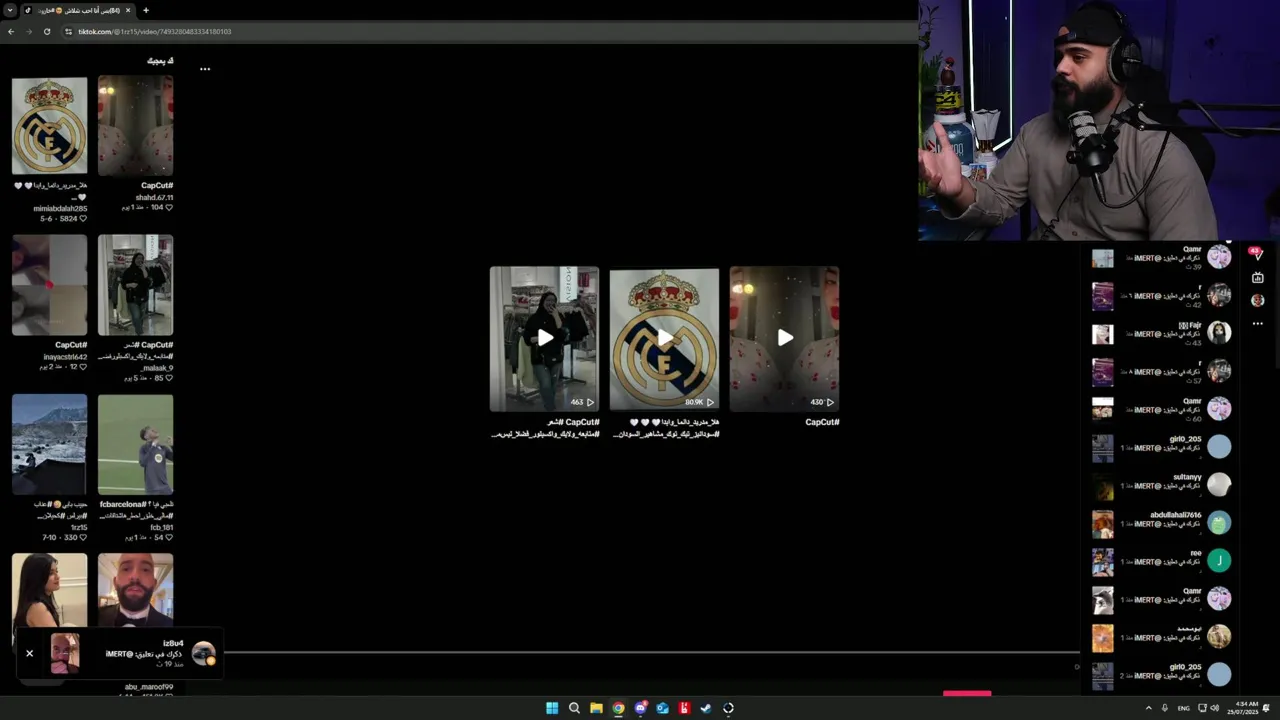Open shahd.67.11 CapCut video thumbnail

[135, 126]
